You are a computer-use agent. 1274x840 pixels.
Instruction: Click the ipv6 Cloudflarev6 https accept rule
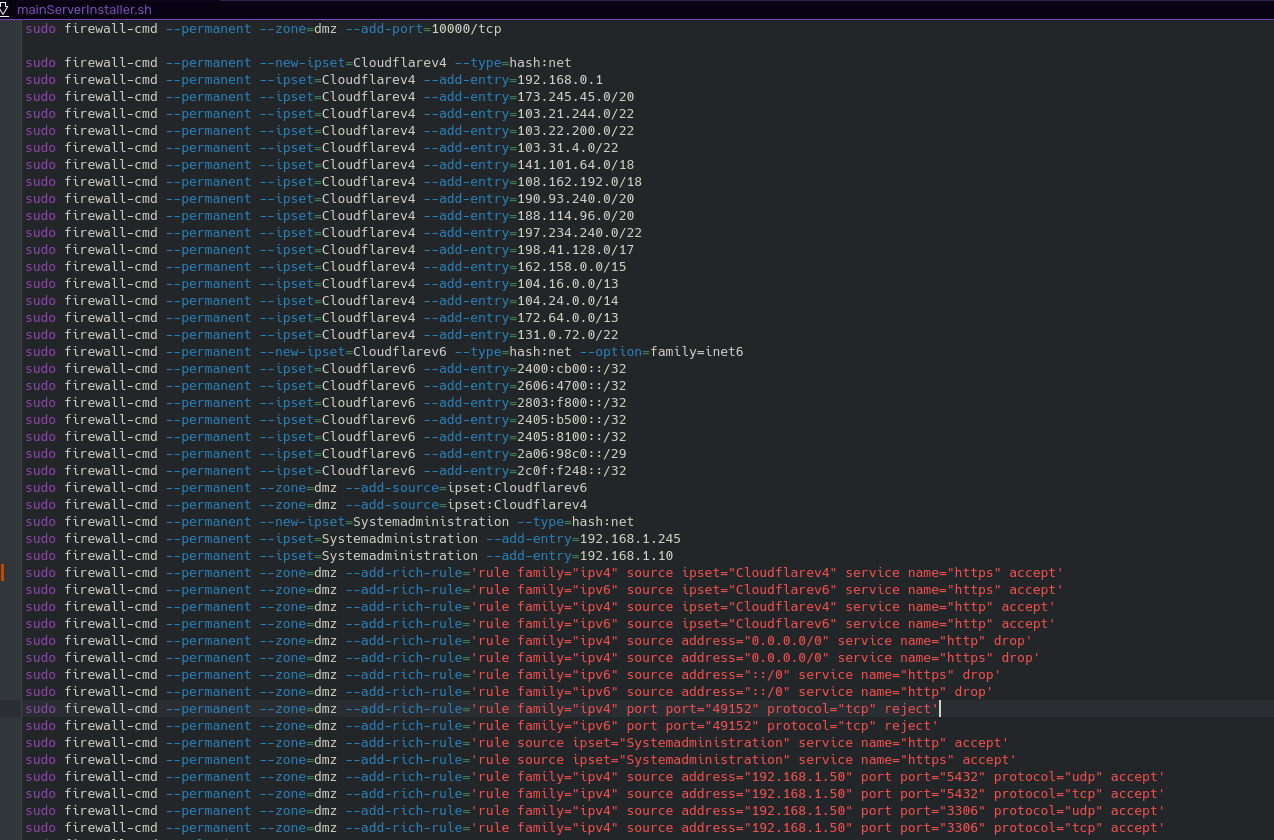point(544,590)
